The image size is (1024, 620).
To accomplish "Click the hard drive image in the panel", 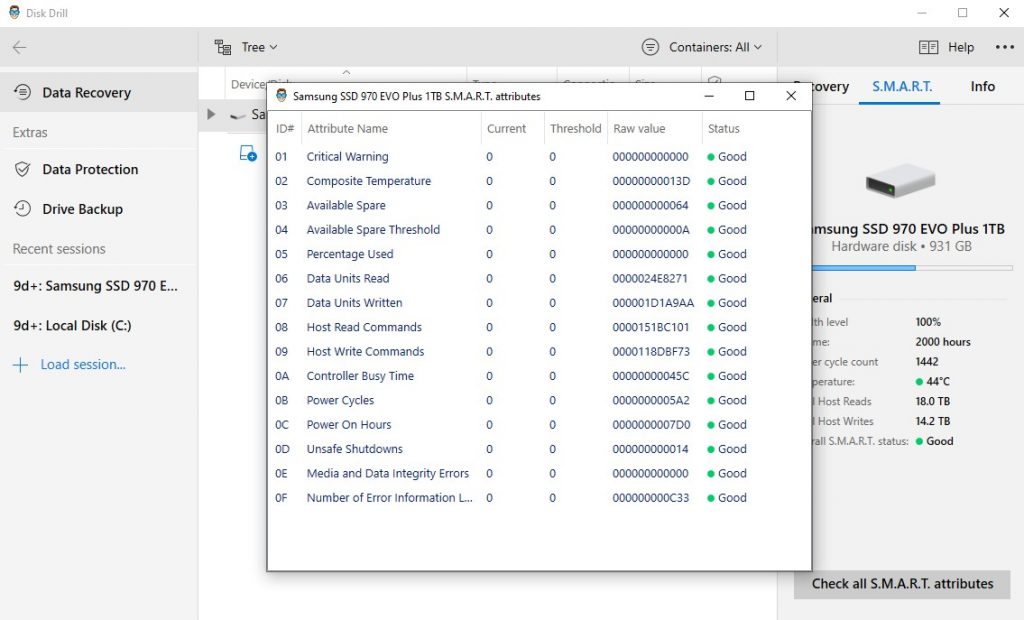I will click(x=900, y=181).
